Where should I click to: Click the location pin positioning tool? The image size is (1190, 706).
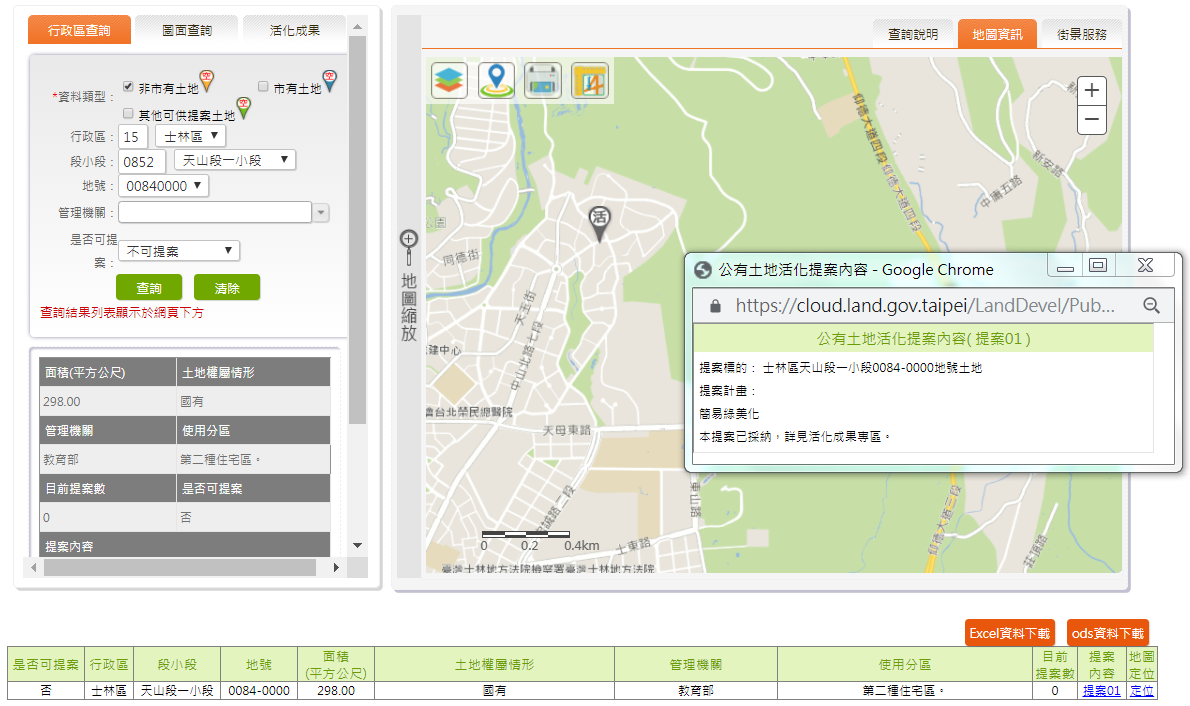click(x=496, y=81)
